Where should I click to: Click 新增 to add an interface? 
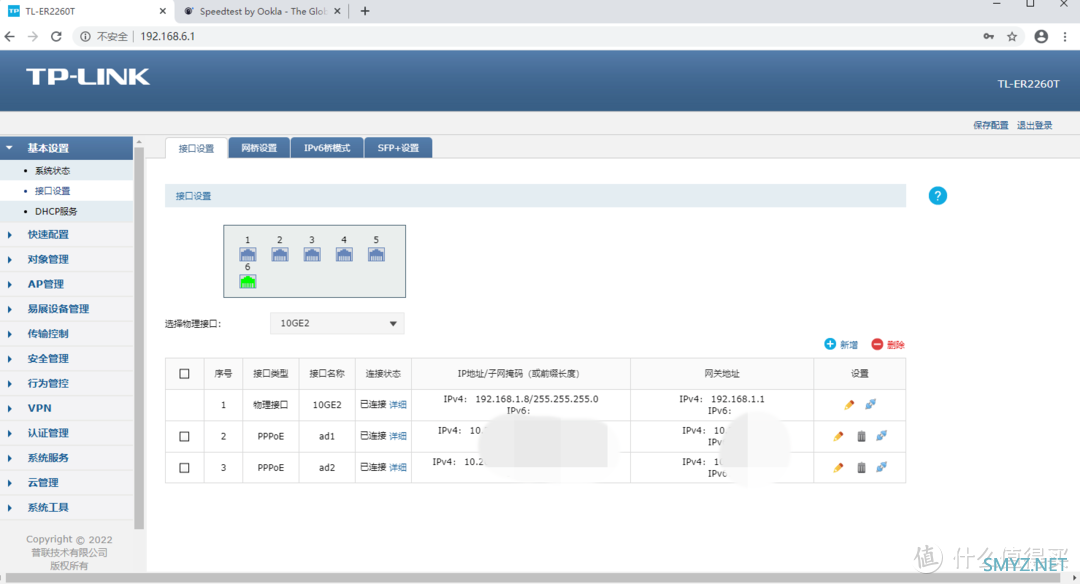(x=841, y=344)
